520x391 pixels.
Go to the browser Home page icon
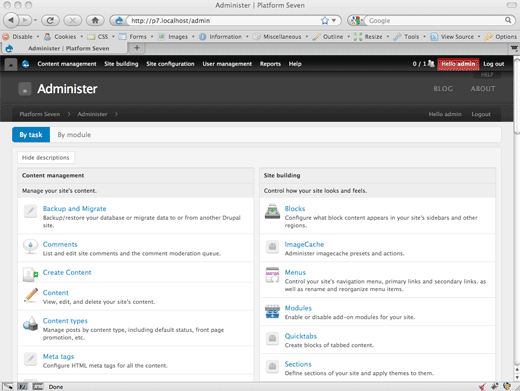pos(95,20)
